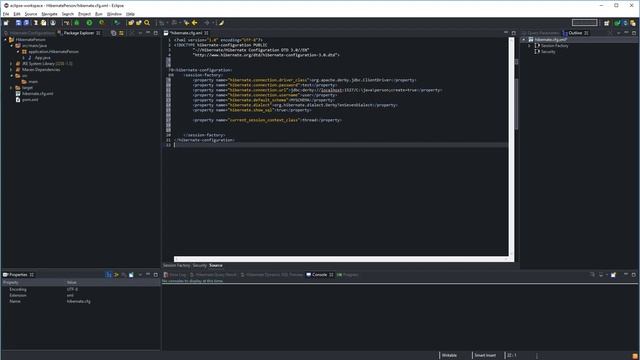The image size is (640, 360).
Task: Click Writable in the status bar
Action: (449, 355)
